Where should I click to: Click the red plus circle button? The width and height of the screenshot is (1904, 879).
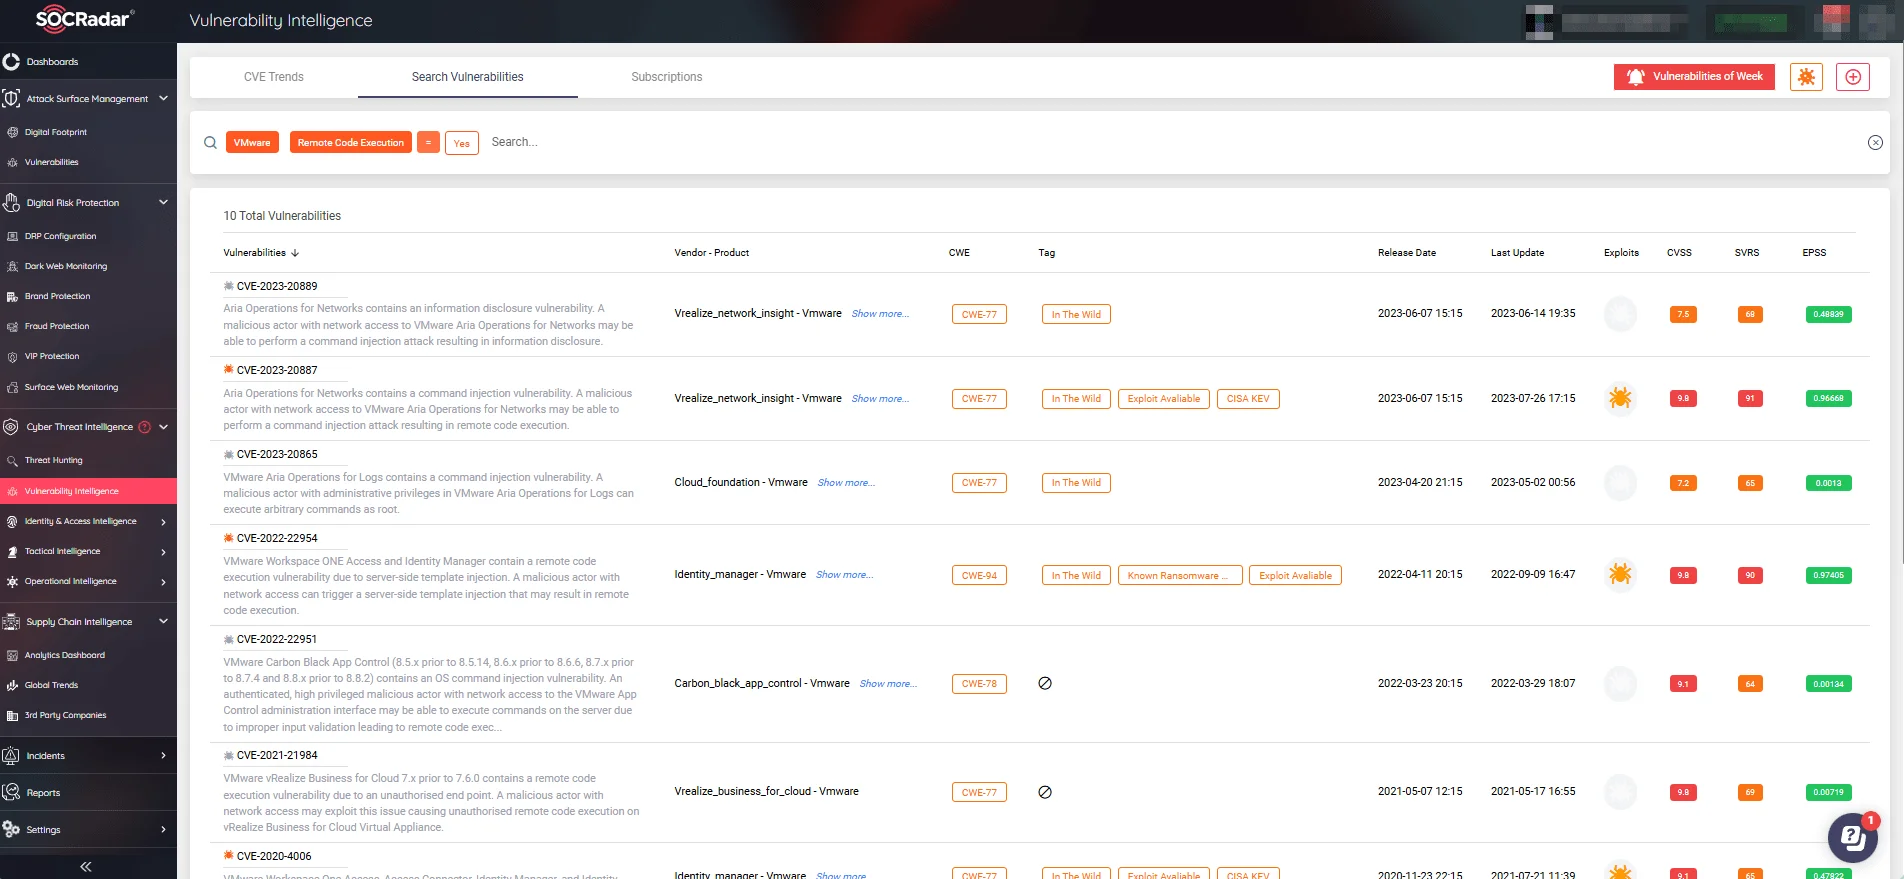[x=1853, y=77]
